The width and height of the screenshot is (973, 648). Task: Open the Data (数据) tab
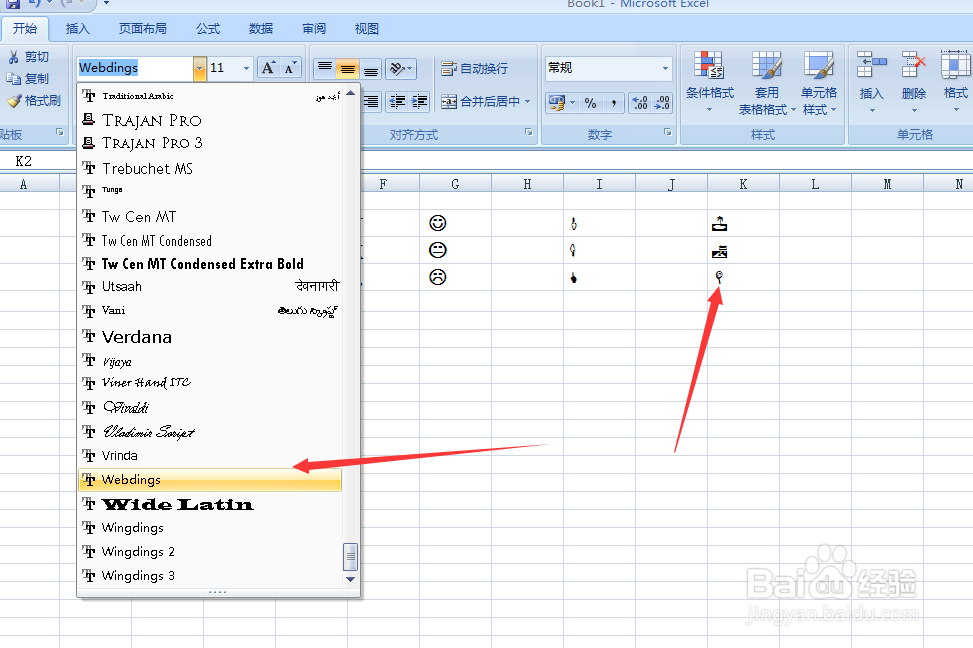[261, 29]
